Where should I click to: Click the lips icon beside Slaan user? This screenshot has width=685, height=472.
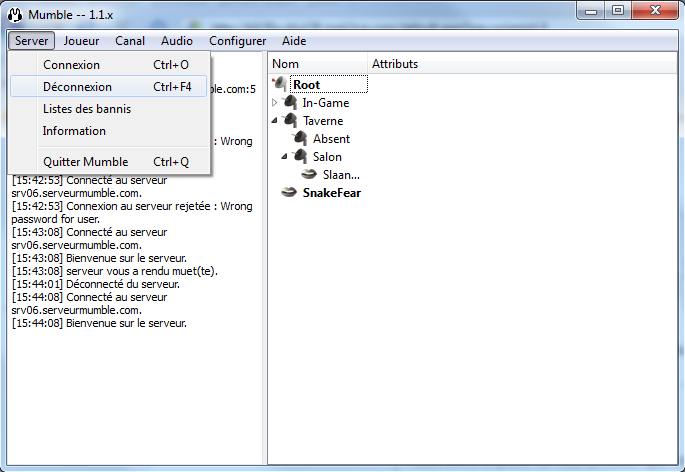[x=309, y=174]
